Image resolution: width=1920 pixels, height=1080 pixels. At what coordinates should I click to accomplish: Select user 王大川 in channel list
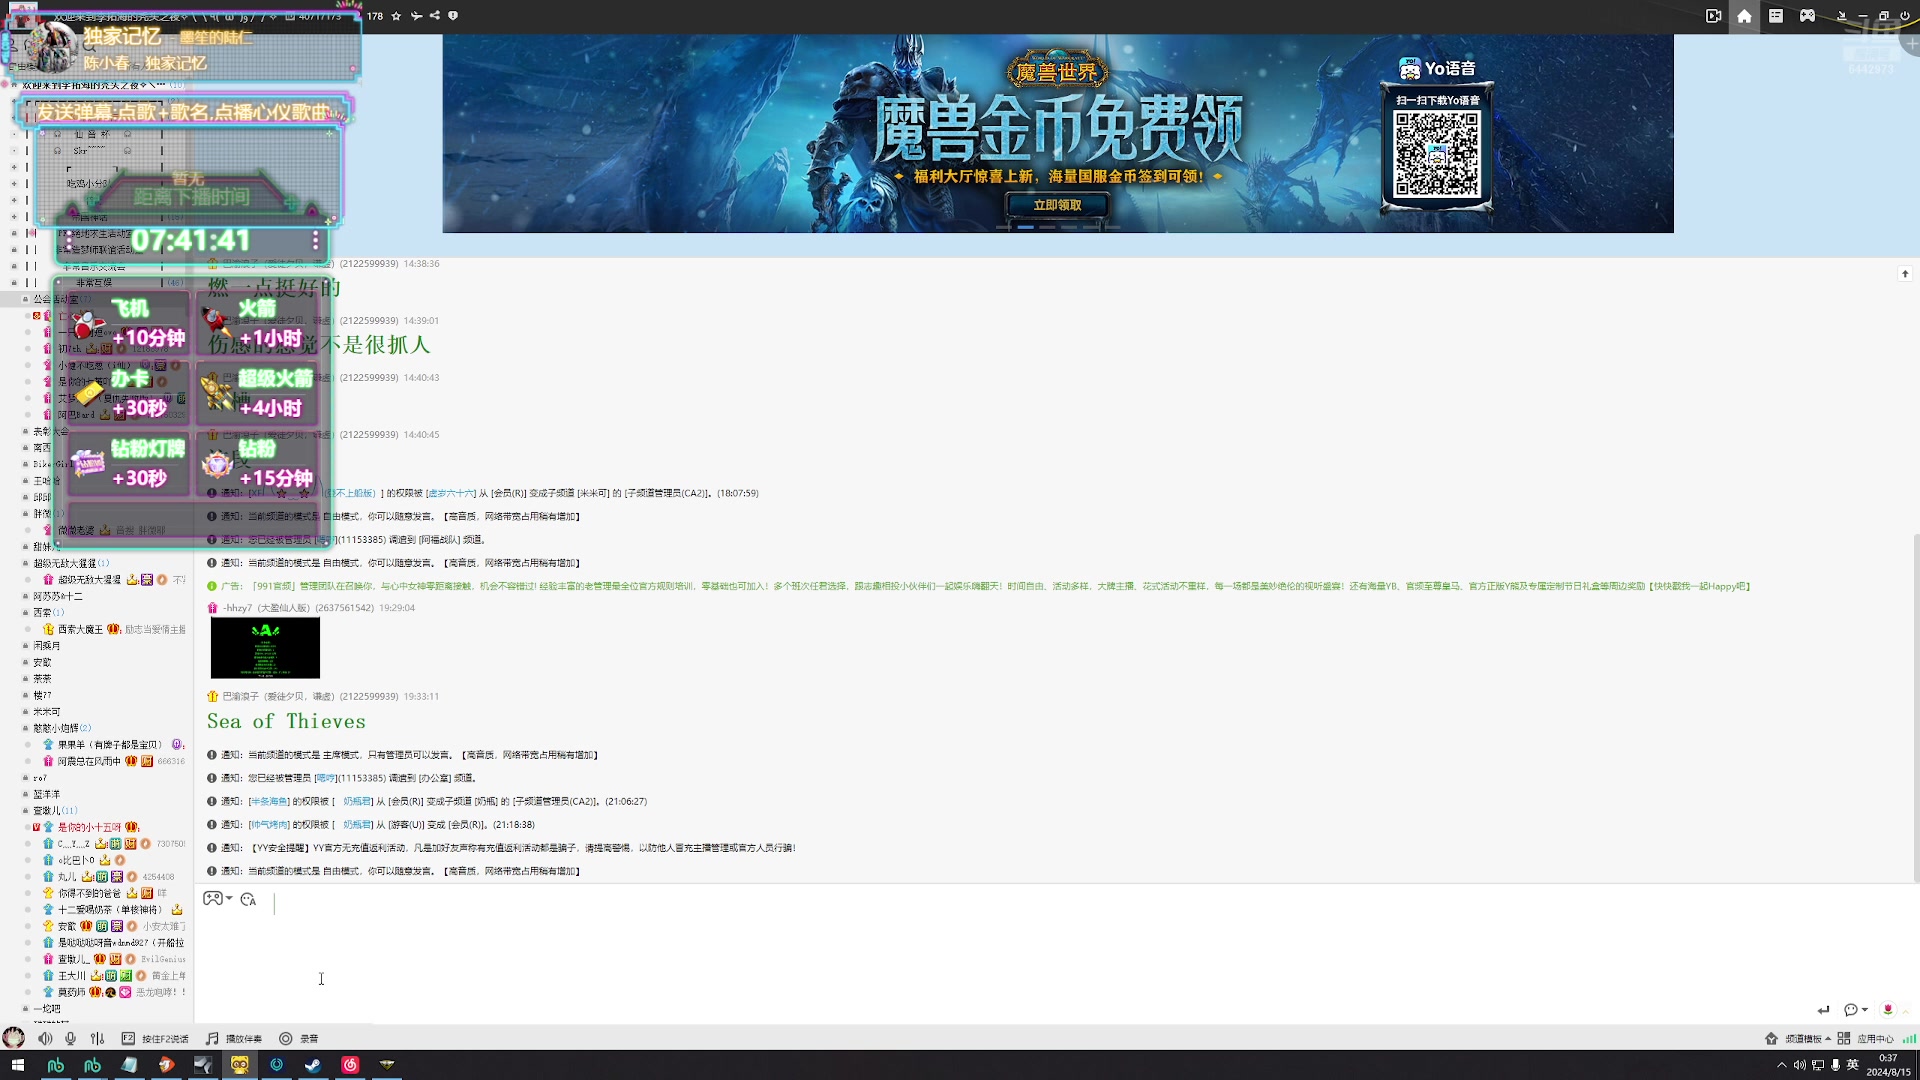point(72,976)
